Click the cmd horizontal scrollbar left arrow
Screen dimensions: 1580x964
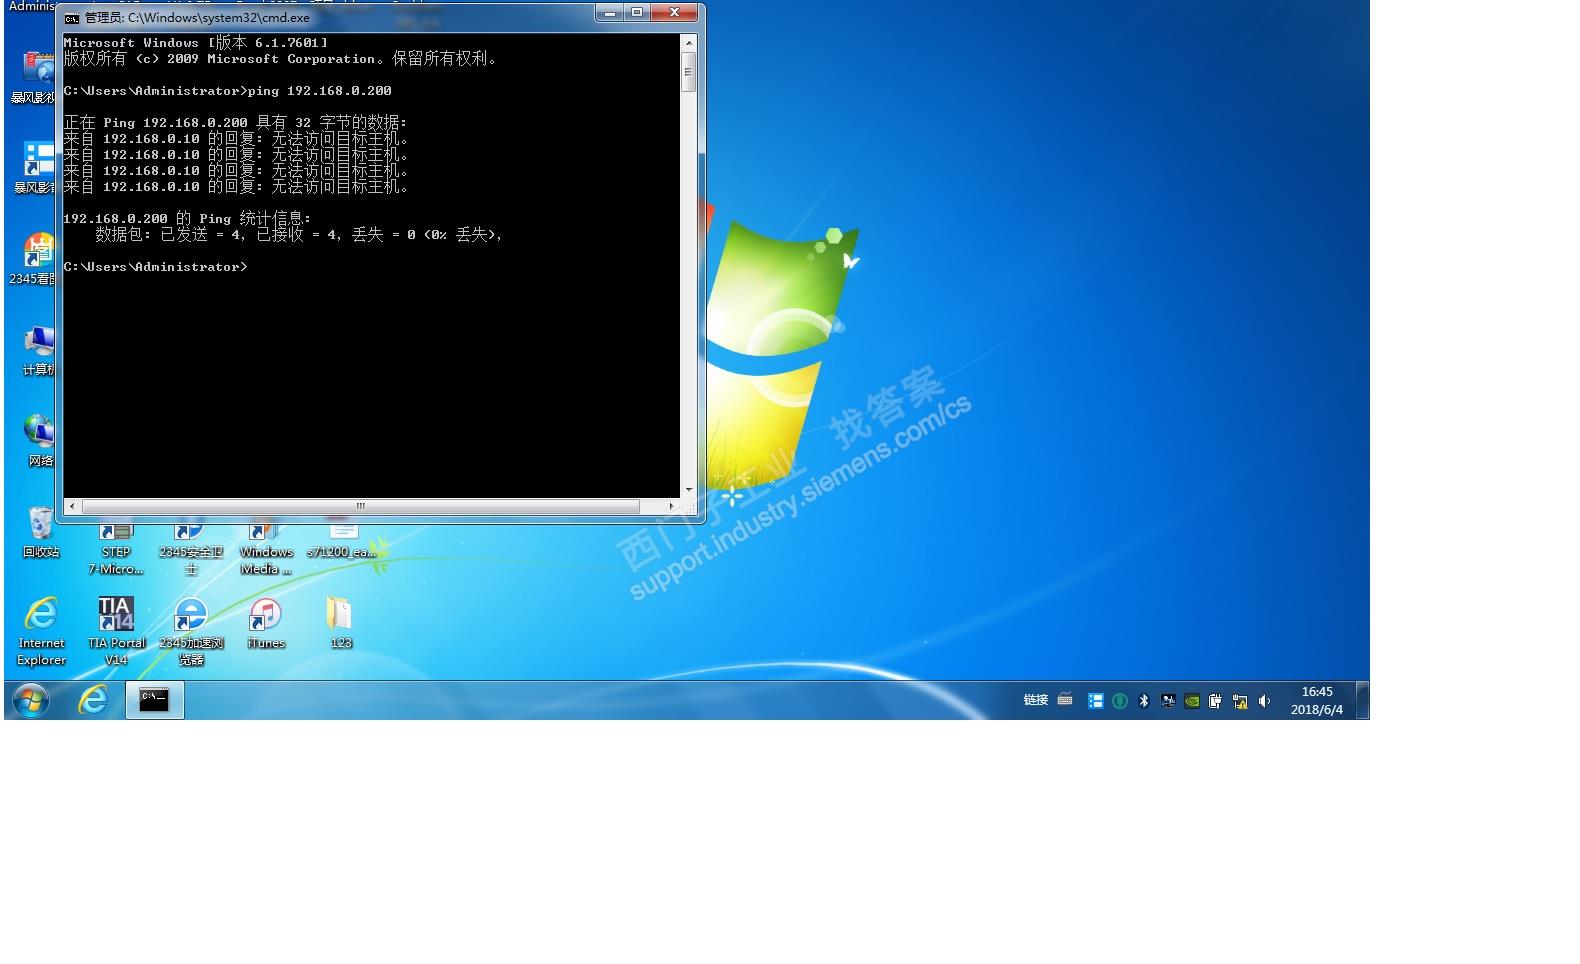point(72,506)
